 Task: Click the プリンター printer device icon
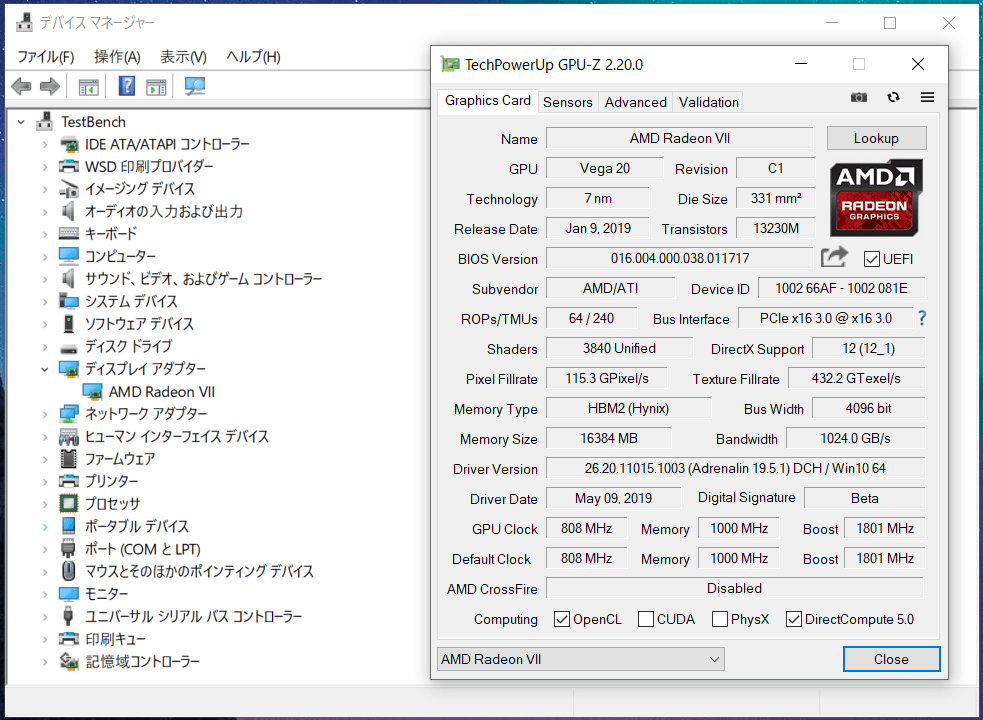68,481
